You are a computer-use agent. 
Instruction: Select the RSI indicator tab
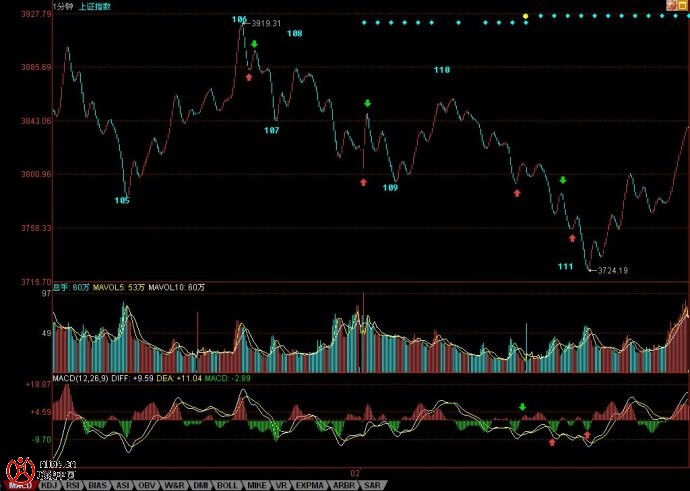click(73, 485)
